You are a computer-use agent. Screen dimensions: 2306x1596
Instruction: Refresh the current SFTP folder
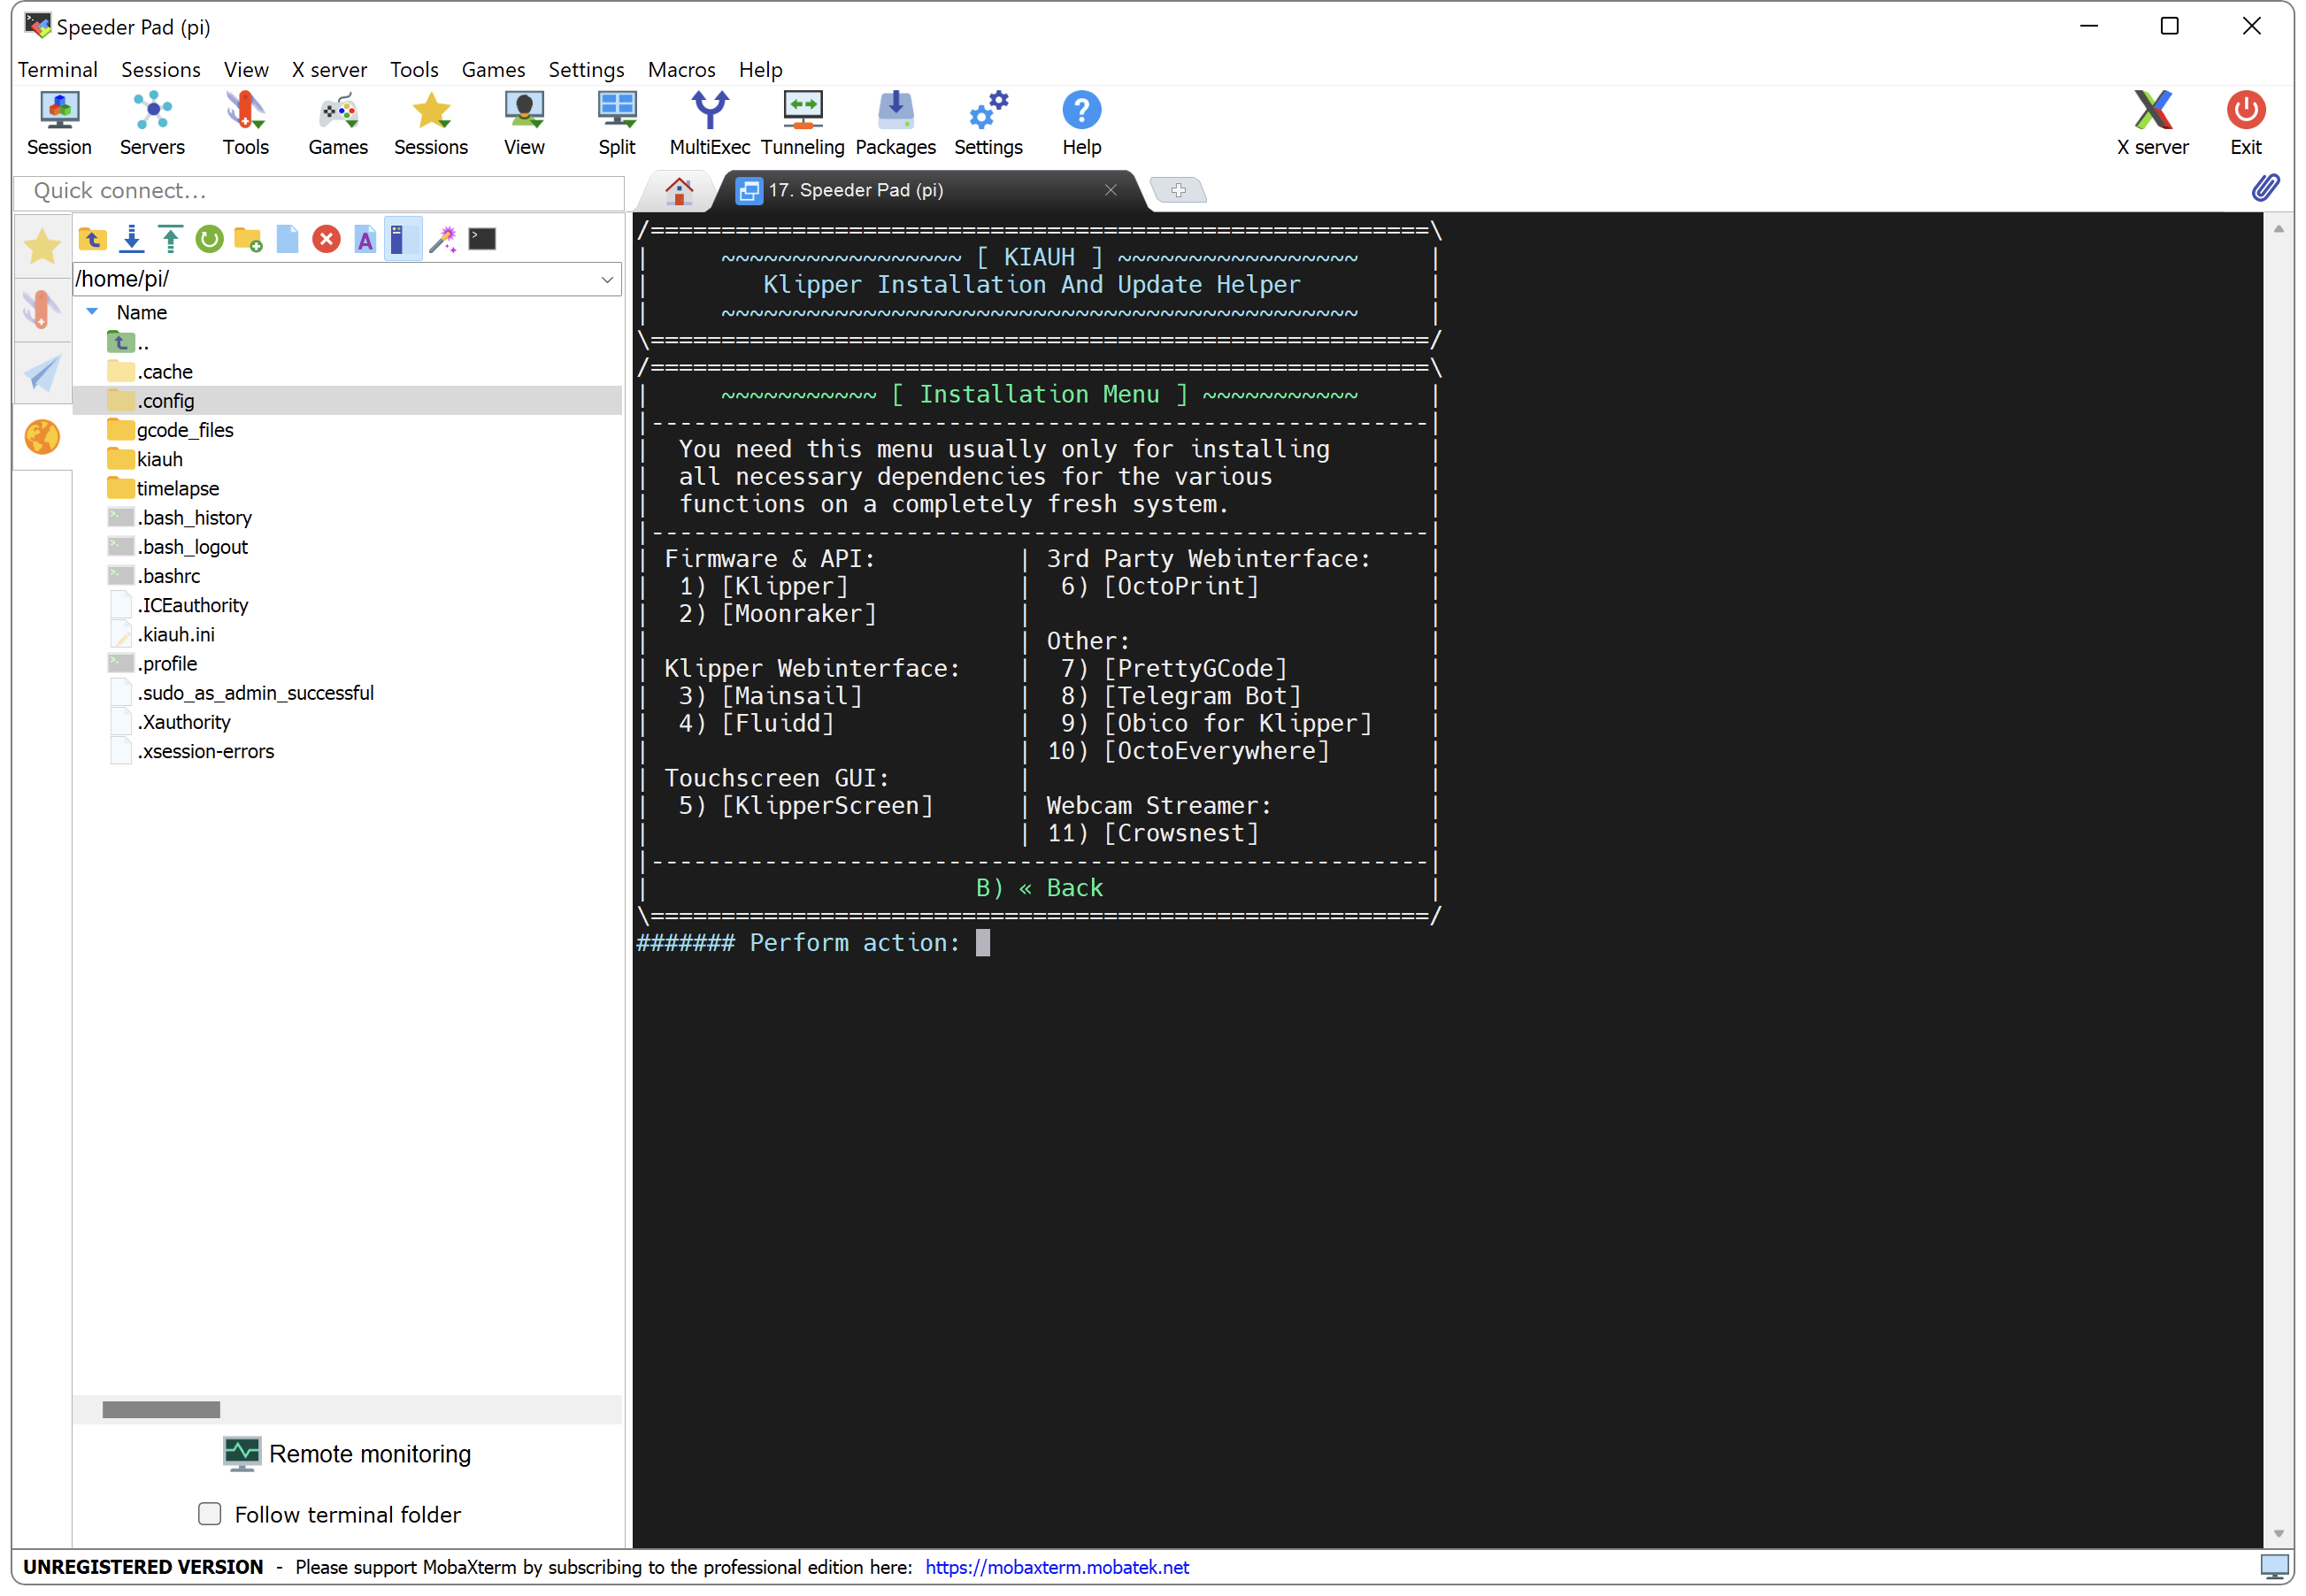(x=209, y=239)
